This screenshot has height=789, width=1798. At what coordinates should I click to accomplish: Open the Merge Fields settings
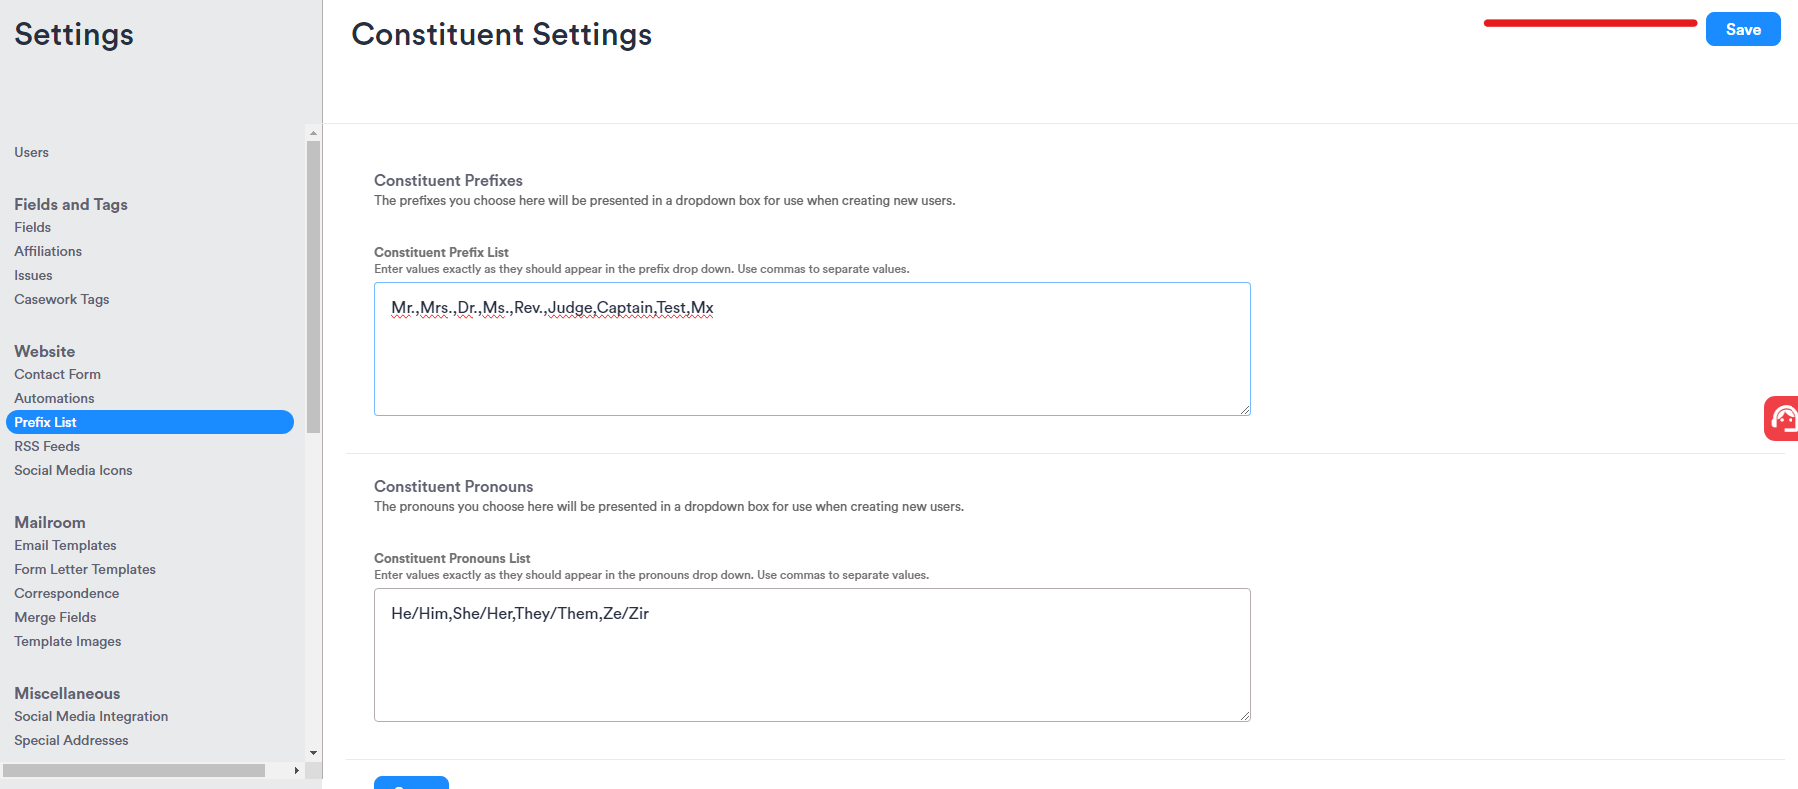coord(55,617)
